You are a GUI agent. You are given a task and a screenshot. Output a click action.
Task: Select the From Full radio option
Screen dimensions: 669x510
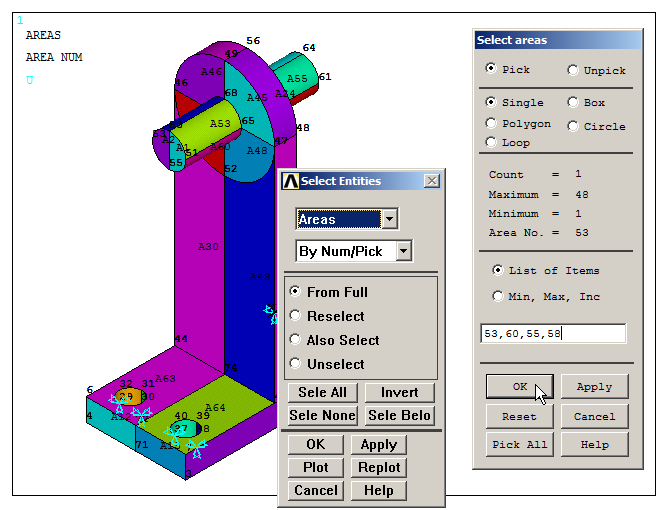(296, 292)
